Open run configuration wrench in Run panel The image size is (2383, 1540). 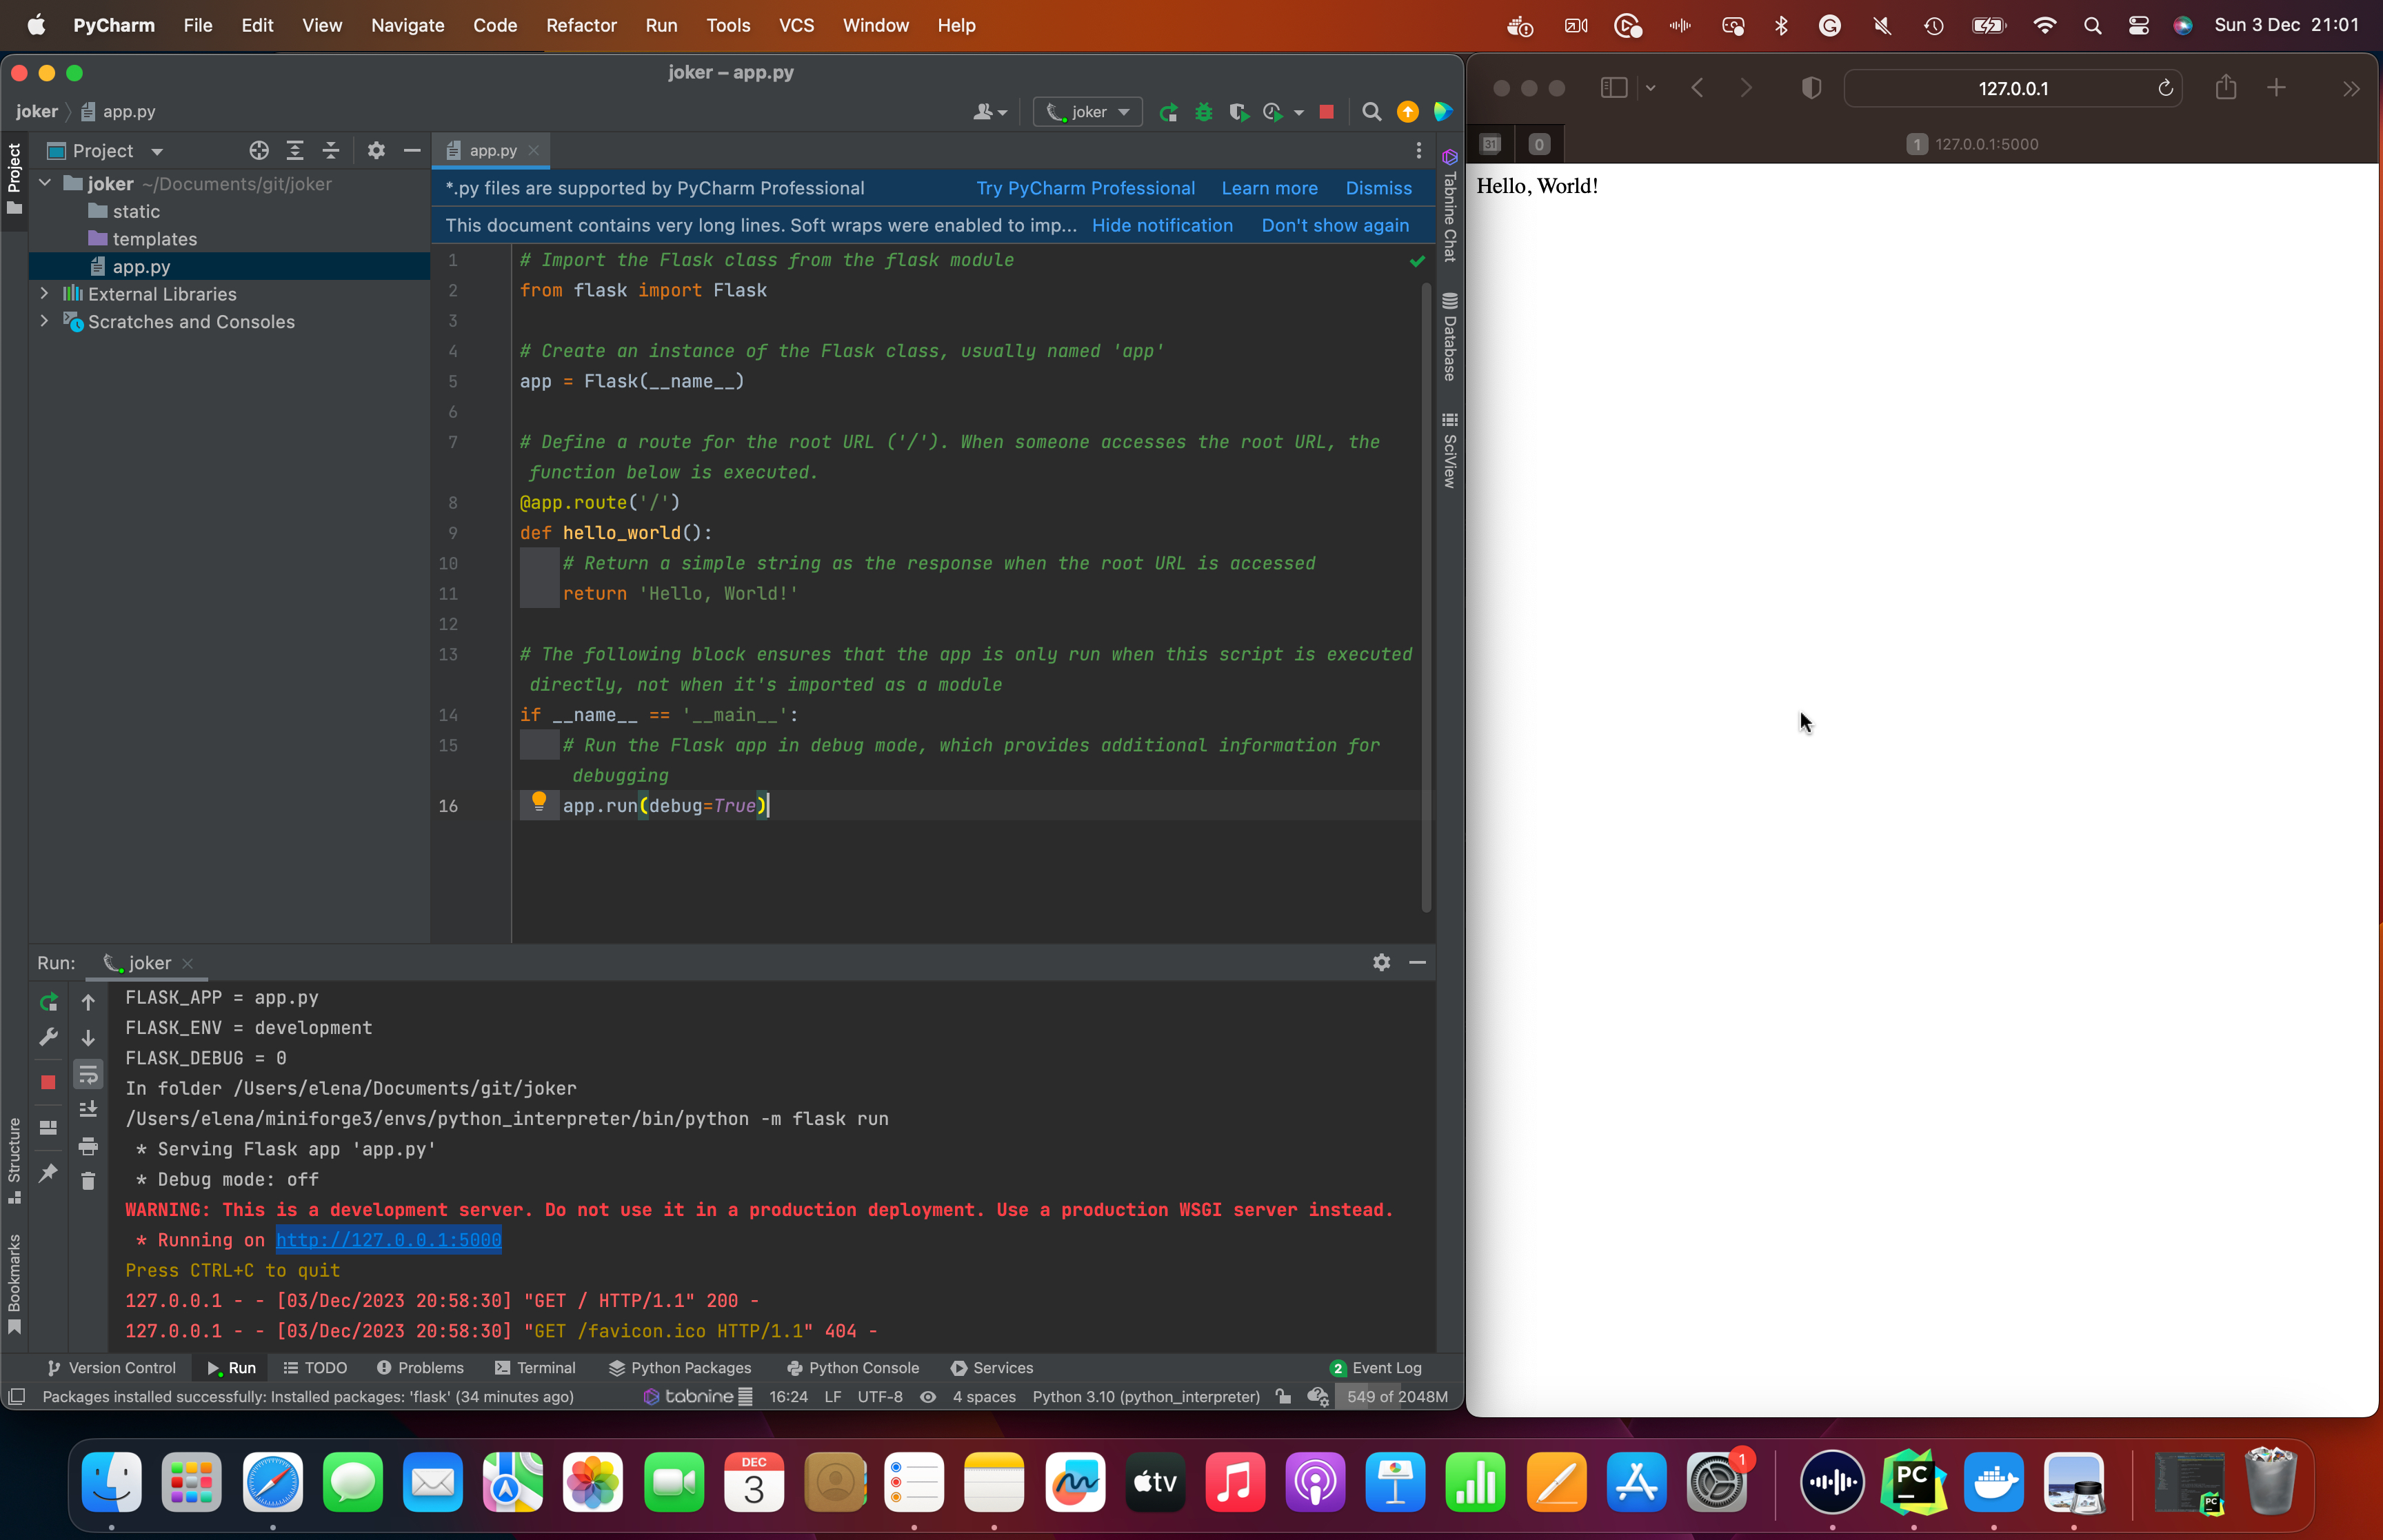tap(48, 1037)
